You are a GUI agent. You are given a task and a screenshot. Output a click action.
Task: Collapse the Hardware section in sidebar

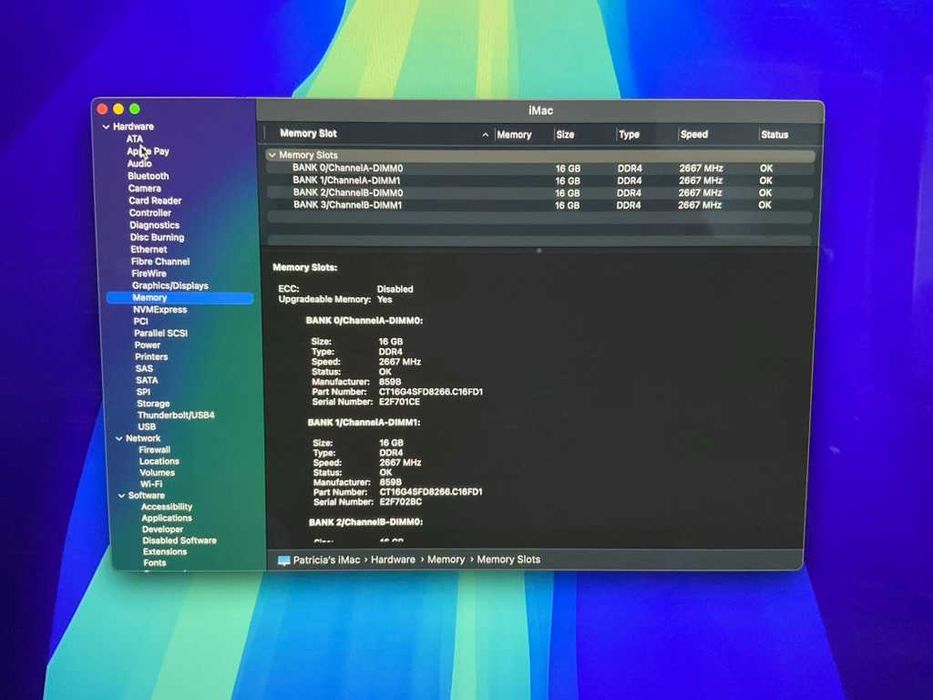[106, 127]
